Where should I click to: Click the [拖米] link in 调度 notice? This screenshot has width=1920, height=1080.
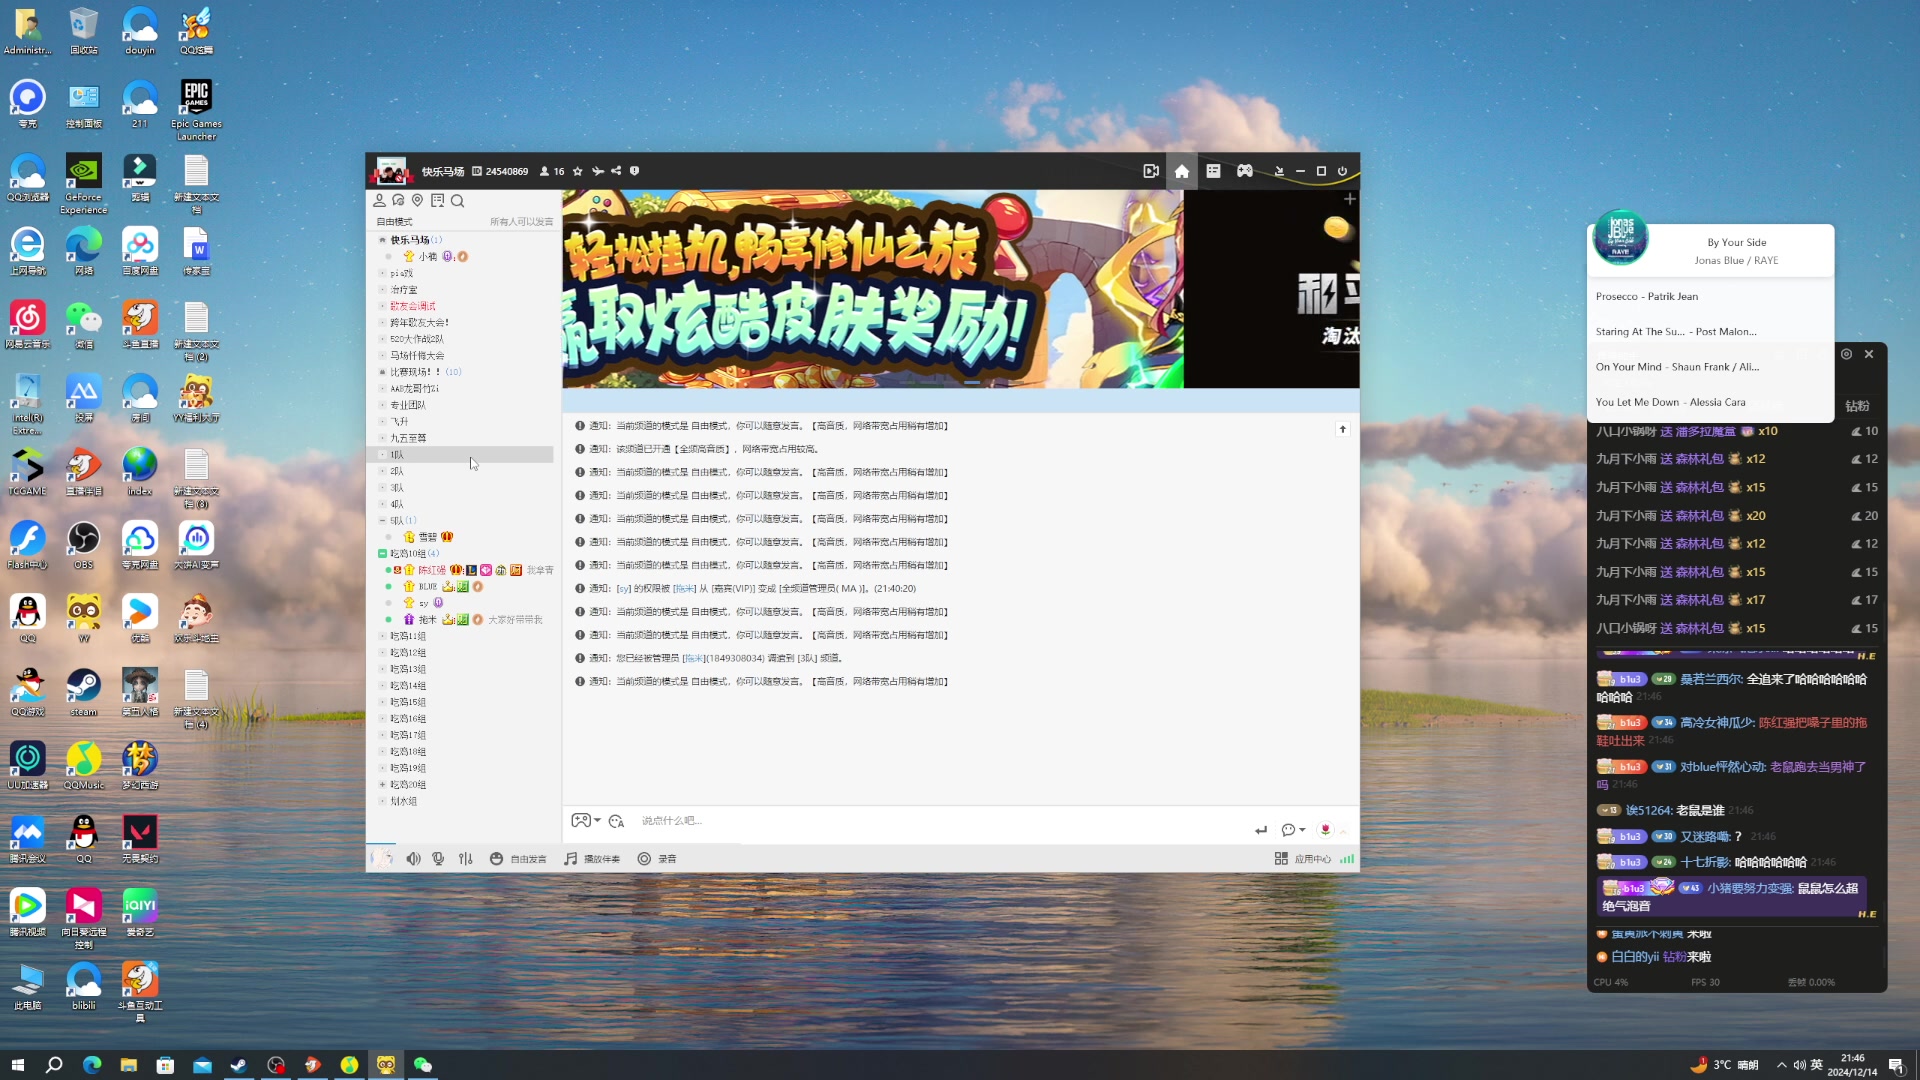693,658
